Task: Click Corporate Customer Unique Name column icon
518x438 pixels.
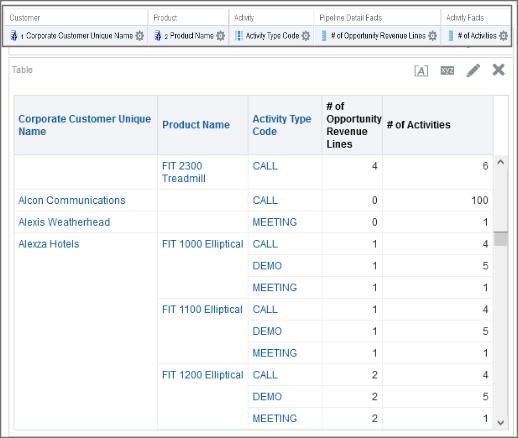Action: 14,35
